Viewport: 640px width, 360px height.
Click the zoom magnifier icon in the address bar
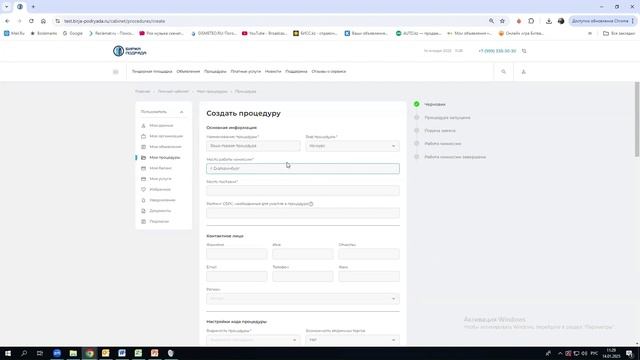click(x=491, y=21)
